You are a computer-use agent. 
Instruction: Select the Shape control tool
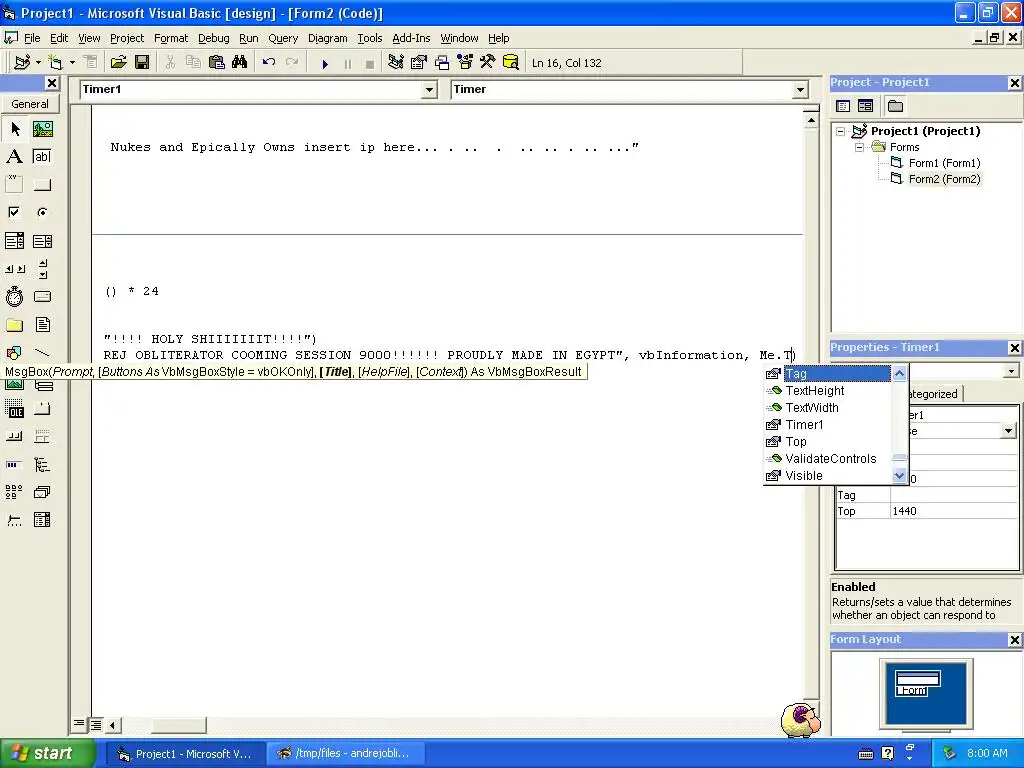(x=14, y=353)
